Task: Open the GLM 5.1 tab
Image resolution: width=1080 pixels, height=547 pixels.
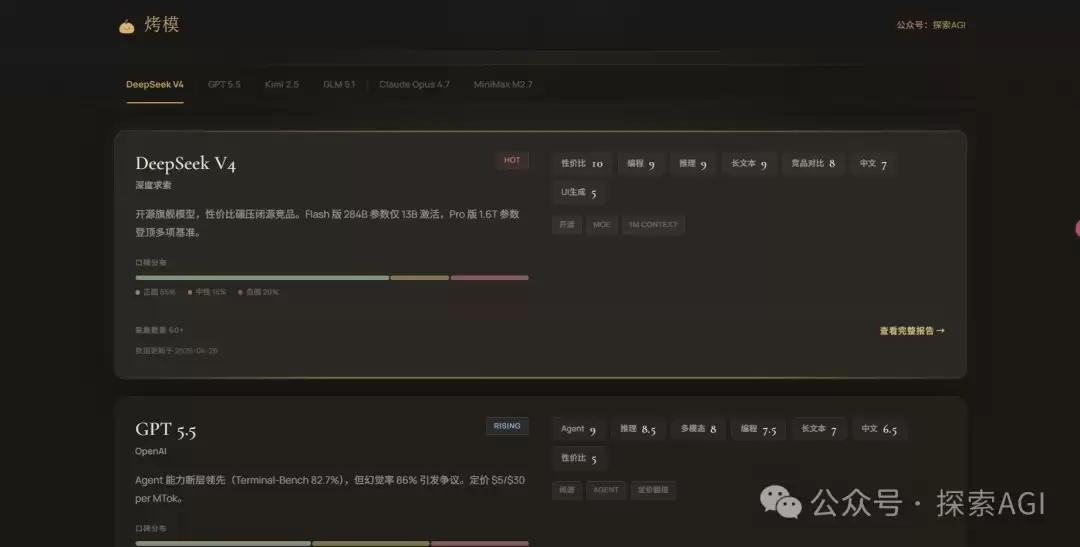Action: 339,85
